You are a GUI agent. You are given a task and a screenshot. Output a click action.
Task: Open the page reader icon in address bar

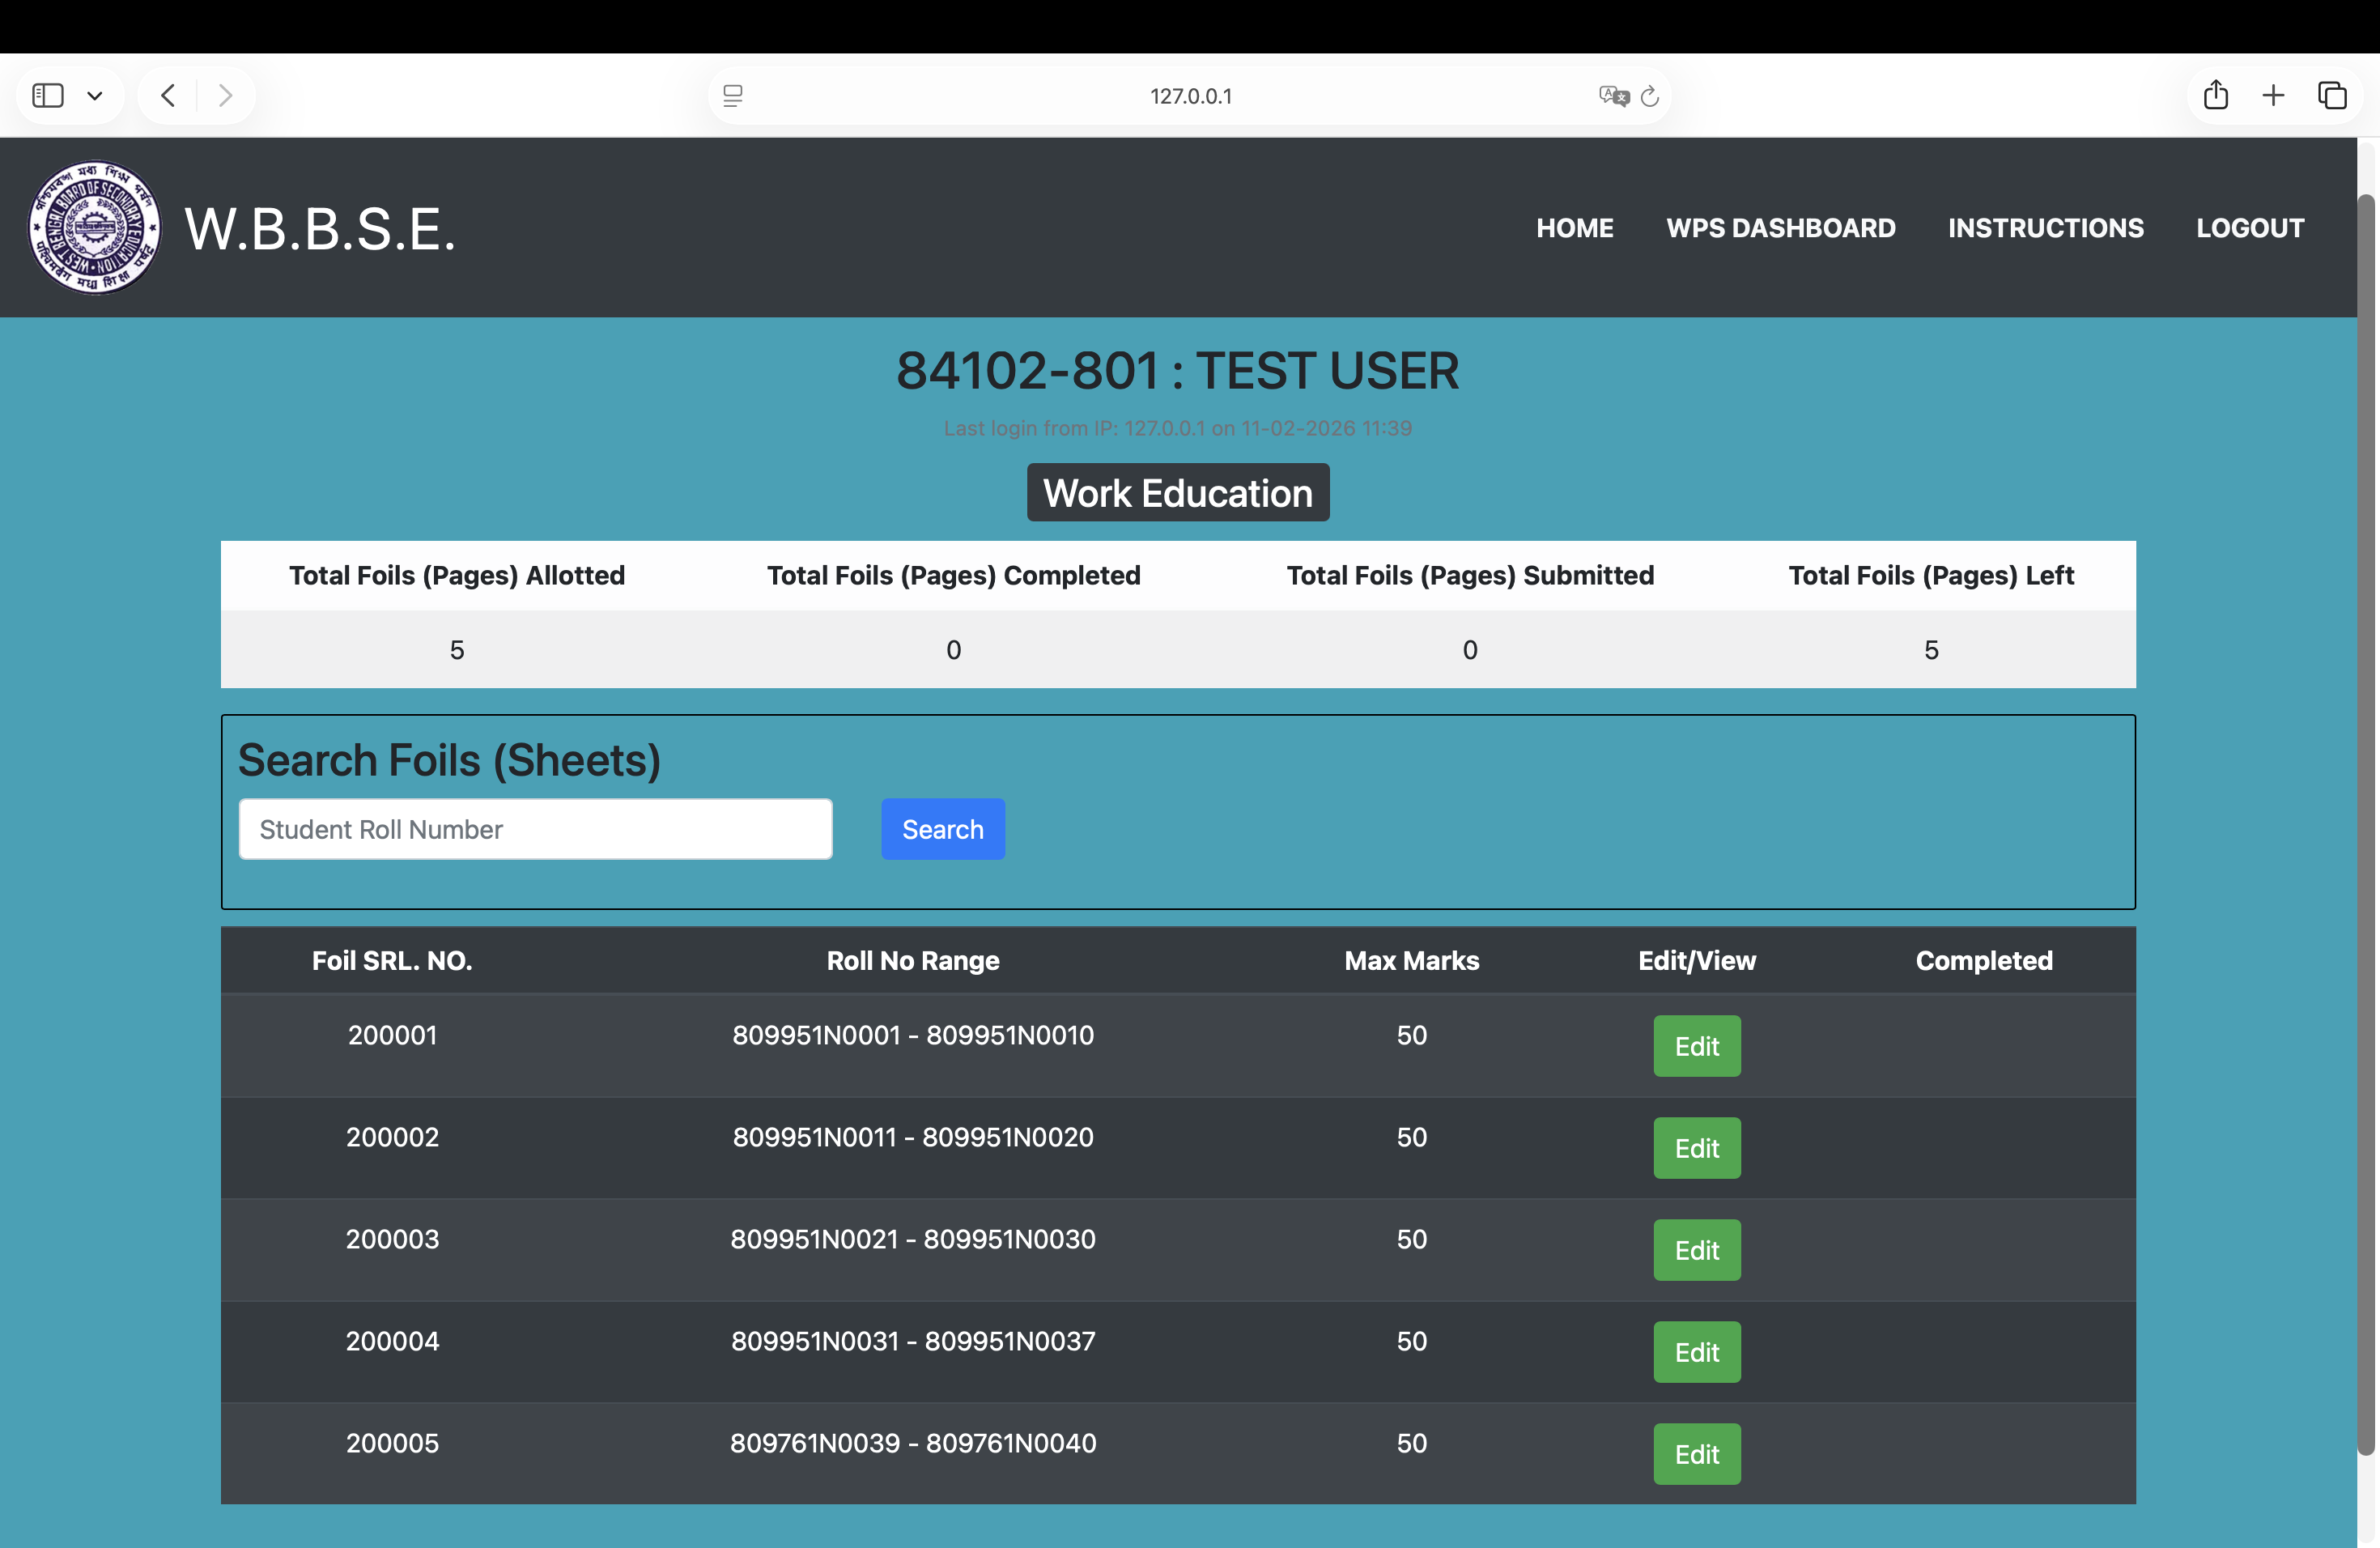pos(733,96)
